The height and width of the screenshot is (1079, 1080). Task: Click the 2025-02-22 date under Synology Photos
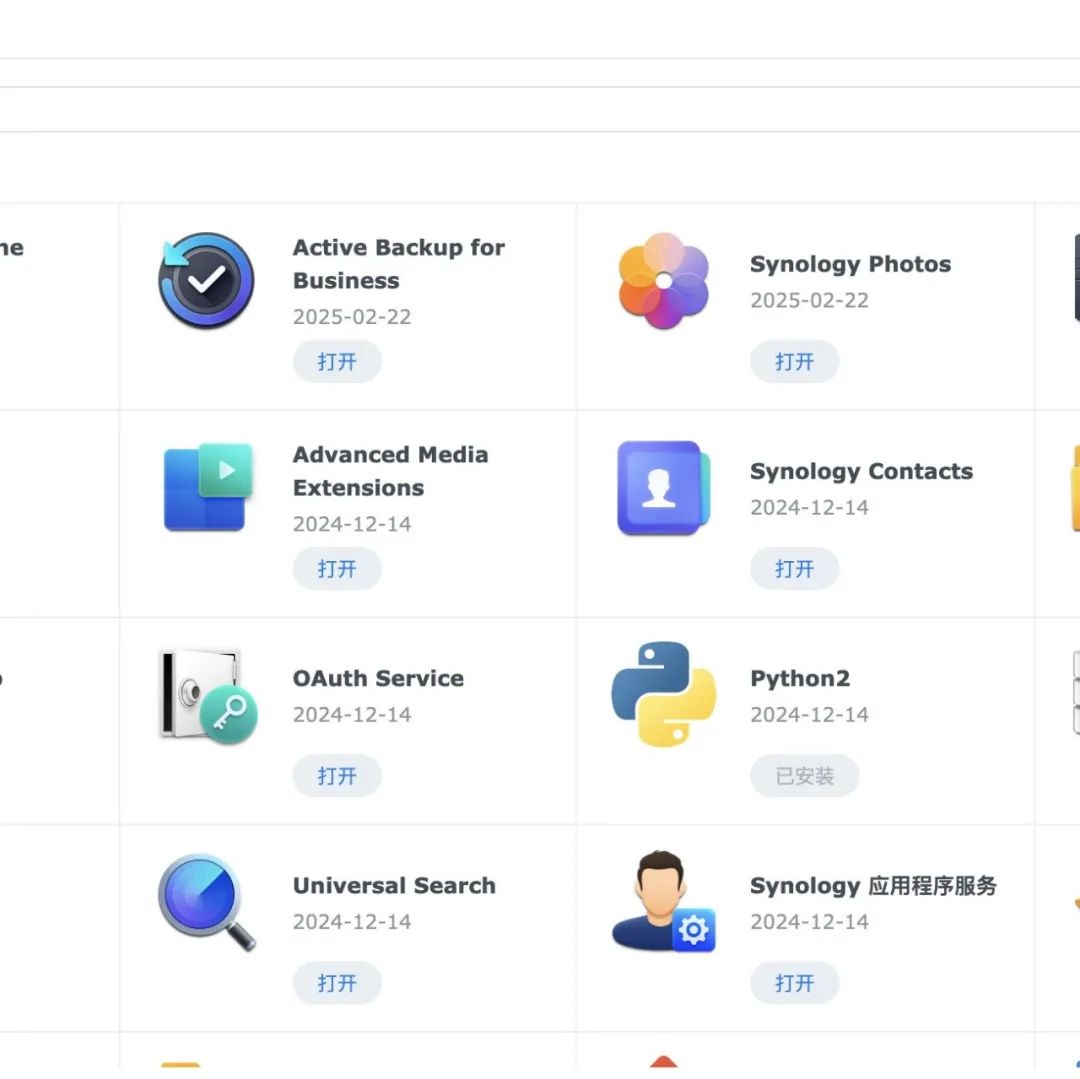(809, 300)
